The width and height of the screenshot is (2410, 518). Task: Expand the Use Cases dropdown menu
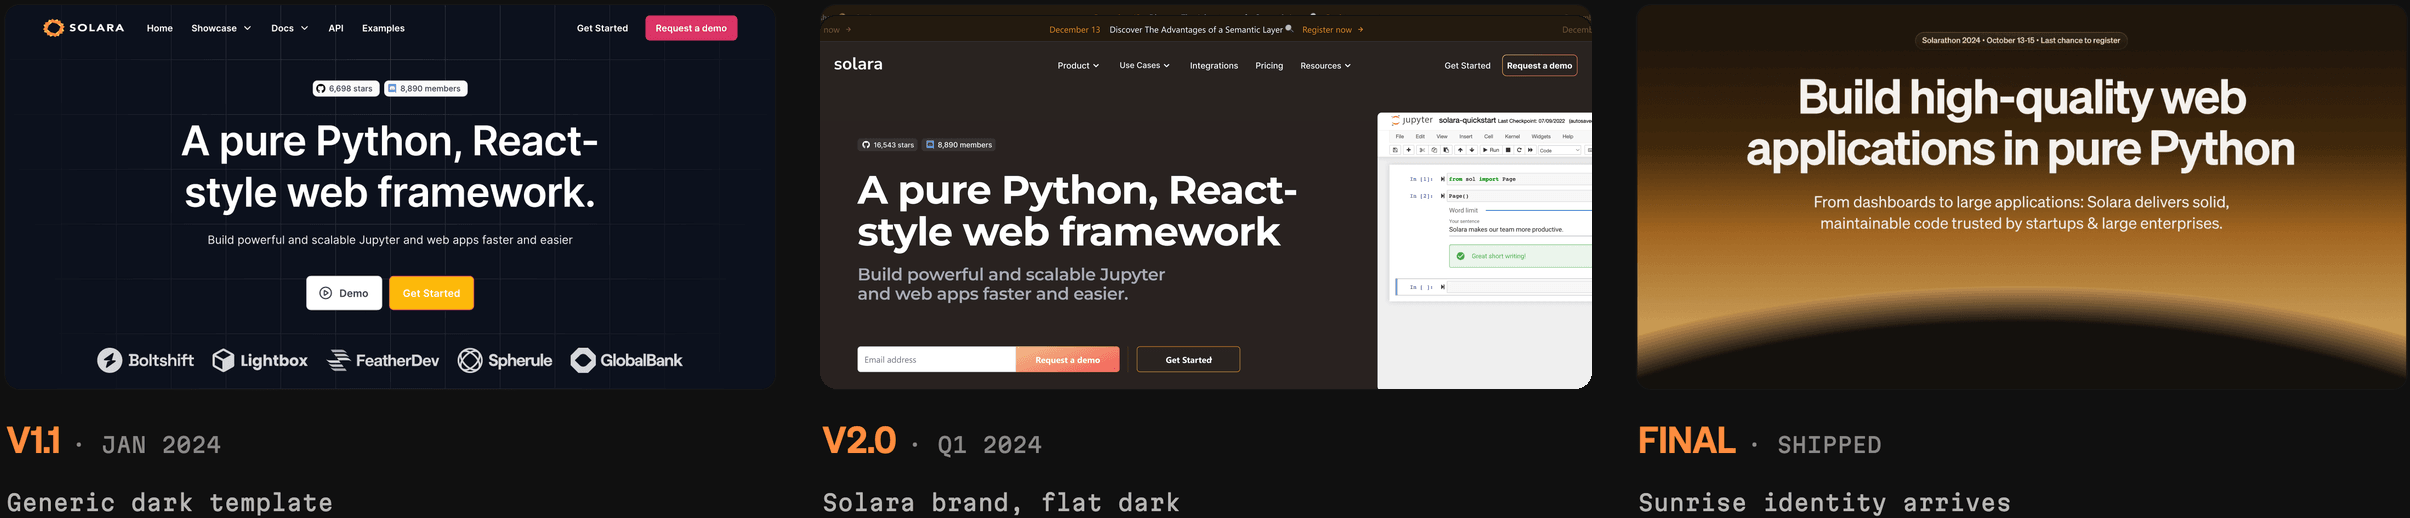pyautogui.click(x=1144, y=65)
